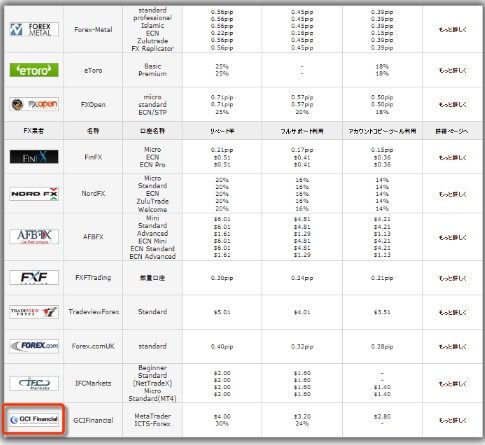Click AFBFX's ECN Advanced account type
485x445 pixels.
[x=152, y=256]
